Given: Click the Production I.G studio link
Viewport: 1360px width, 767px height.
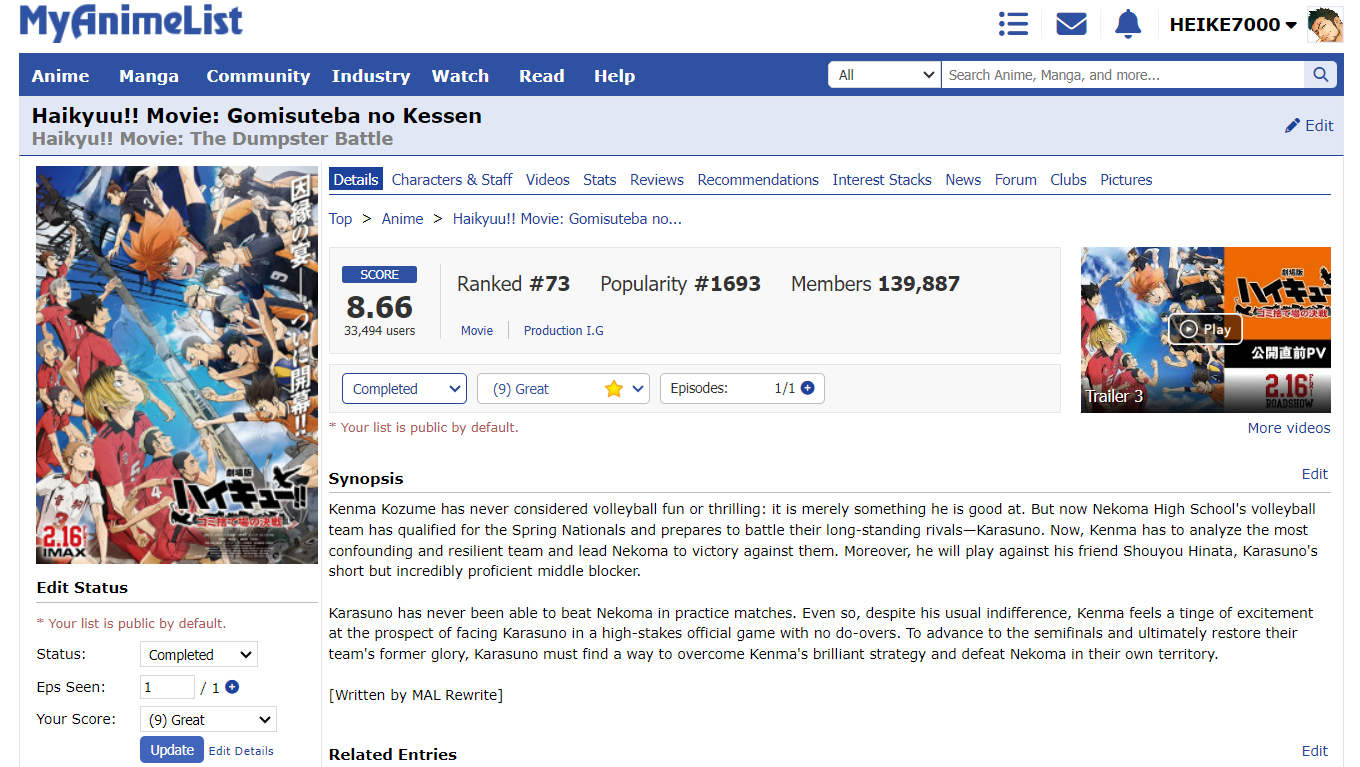Looking at the screenshot, I should click(564, 331).
